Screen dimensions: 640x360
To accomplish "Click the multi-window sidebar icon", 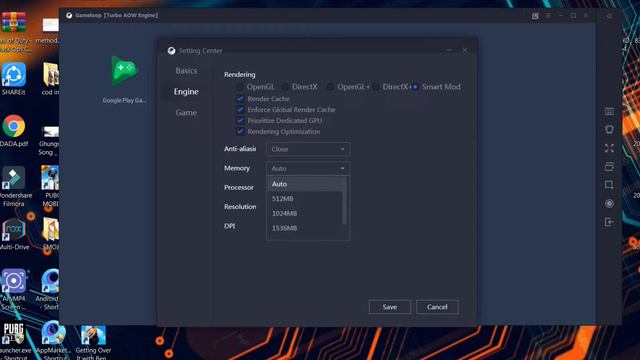I will click(609, 167).
